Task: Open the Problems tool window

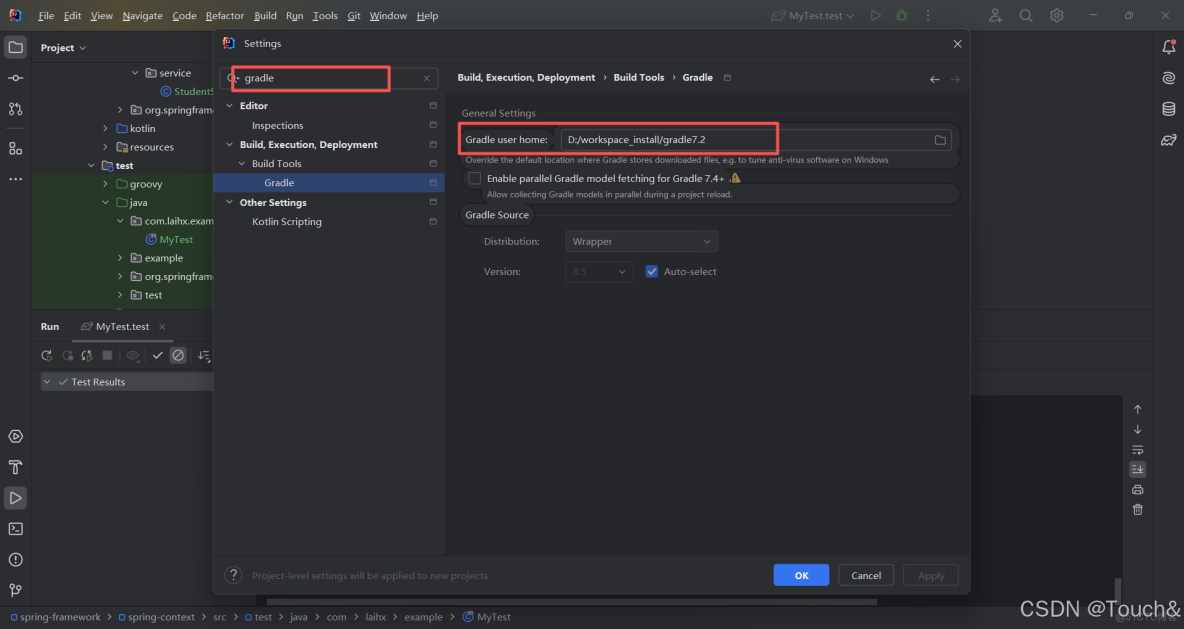Action: click(15, 559)
